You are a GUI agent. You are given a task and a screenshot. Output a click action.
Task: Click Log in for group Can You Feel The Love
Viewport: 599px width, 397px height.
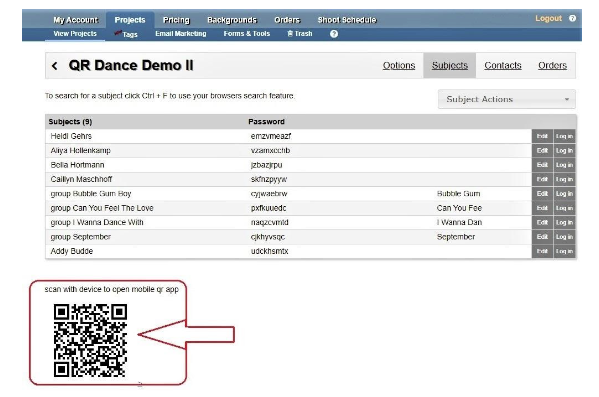[x=564, y=208]
